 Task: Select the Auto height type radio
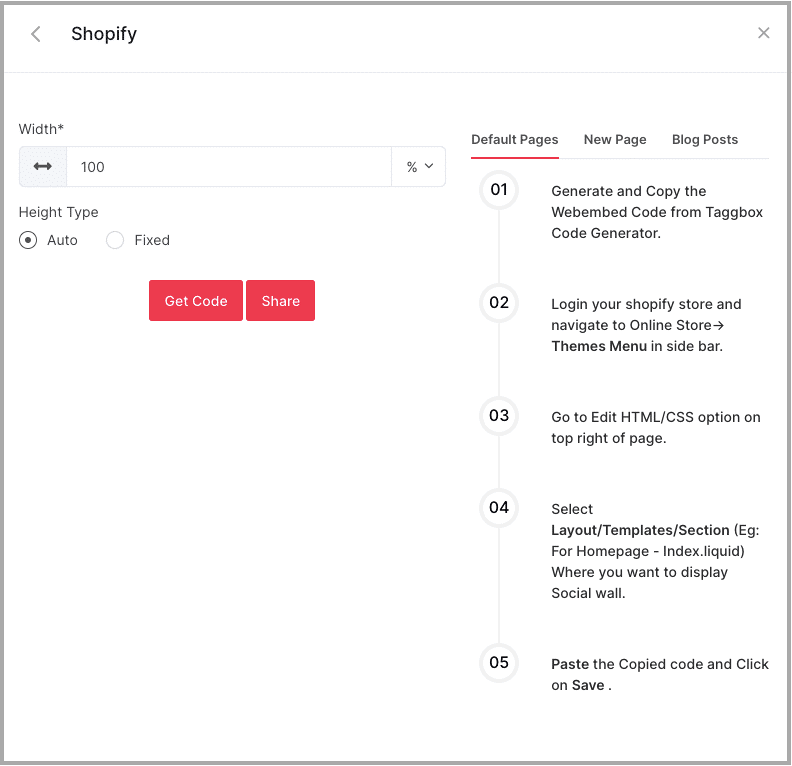pyautogui.click(x=29, y=240)
